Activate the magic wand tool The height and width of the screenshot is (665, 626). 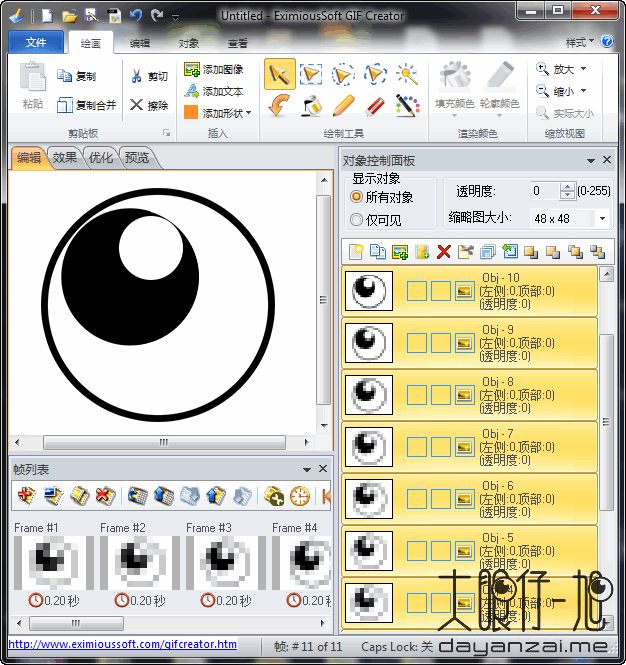coord(407,74)
